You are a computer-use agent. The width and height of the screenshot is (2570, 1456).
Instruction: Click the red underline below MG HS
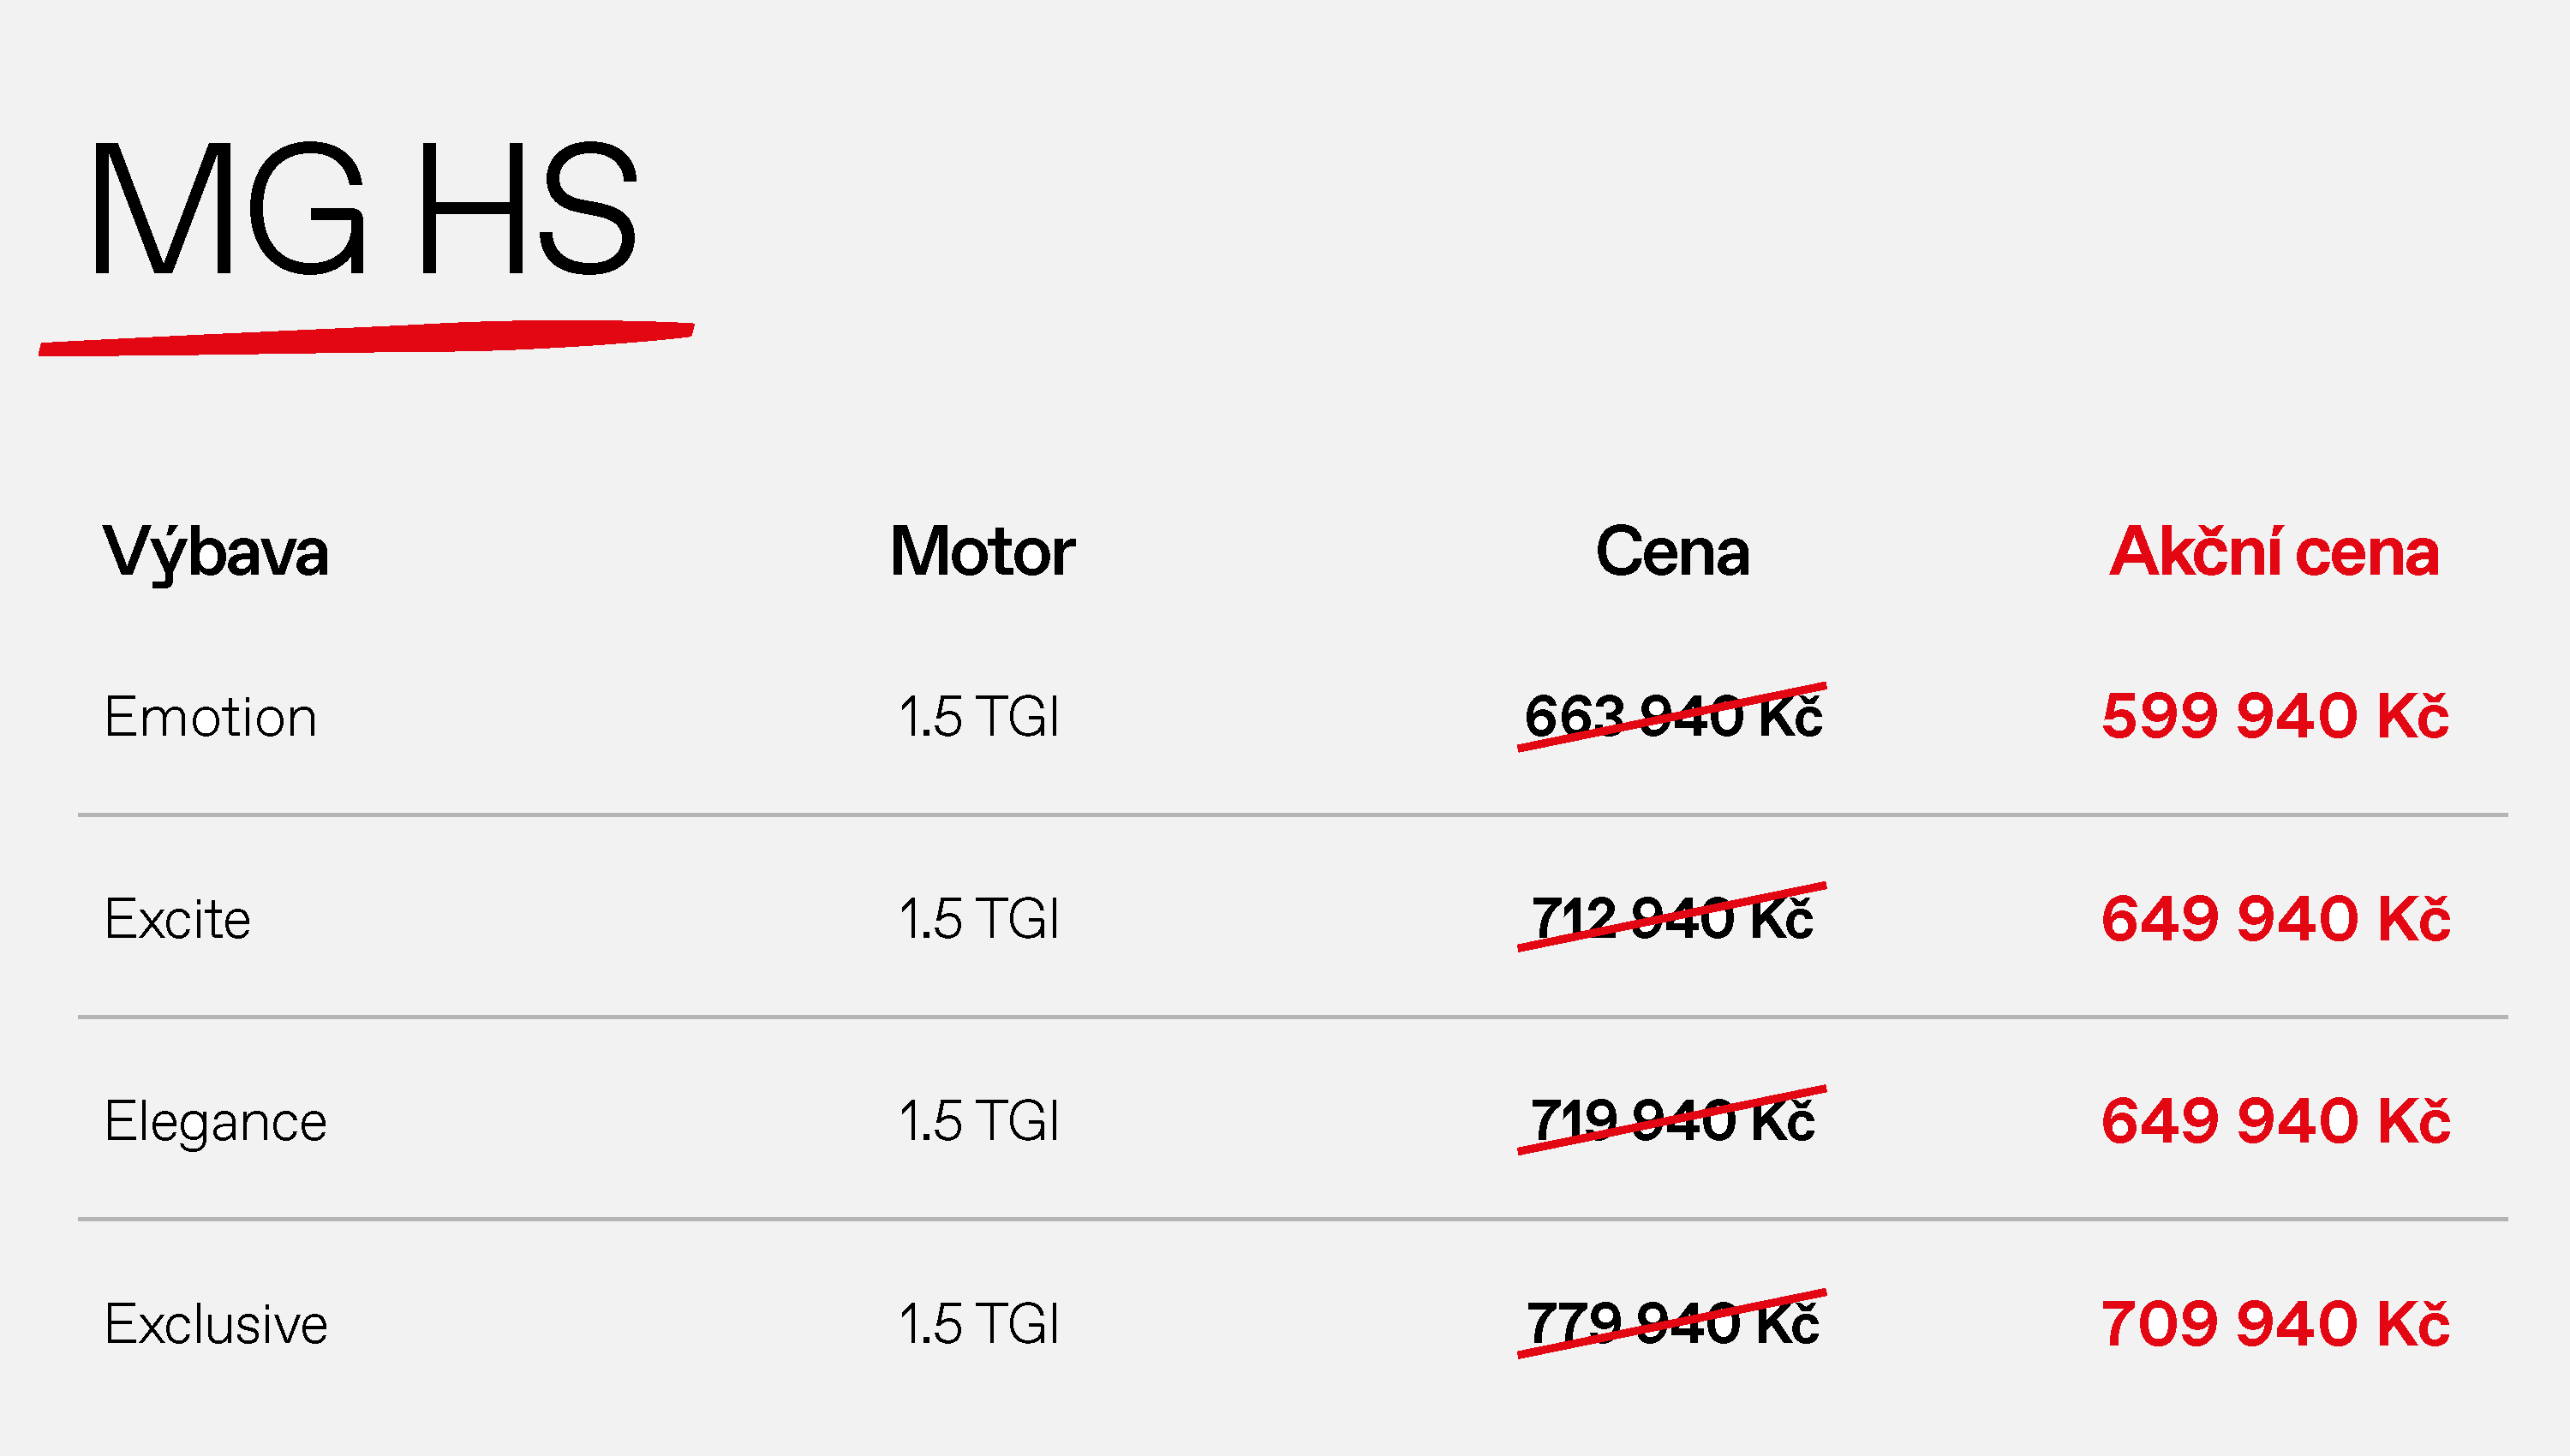click(366, 338)
